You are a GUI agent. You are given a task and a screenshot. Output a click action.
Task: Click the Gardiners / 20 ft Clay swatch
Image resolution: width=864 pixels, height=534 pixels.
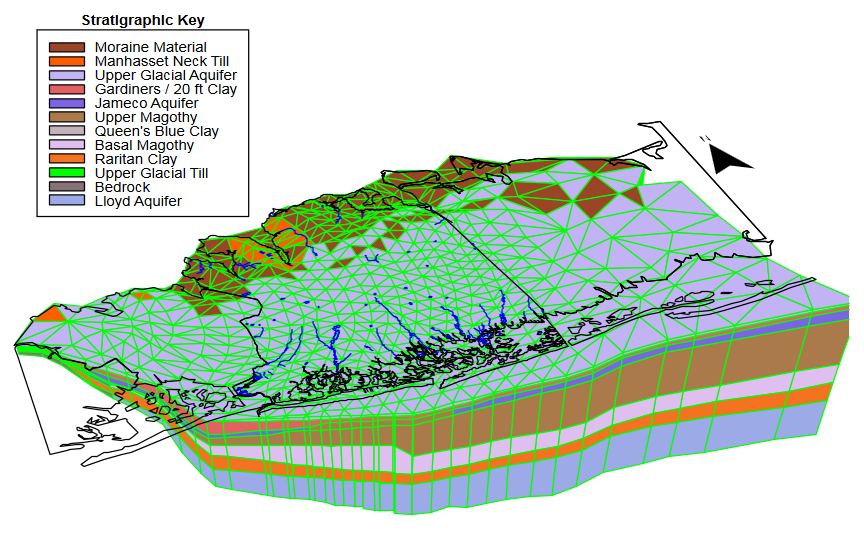[67, 89]
